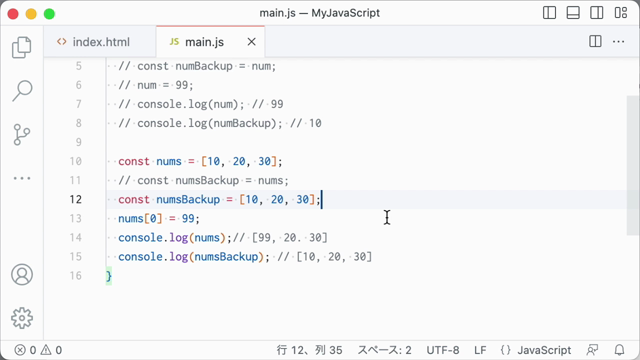Image resolution: width=640 pixels, height=360 pixels.
Task: Select the main.js tab
Action: [204, 42]
